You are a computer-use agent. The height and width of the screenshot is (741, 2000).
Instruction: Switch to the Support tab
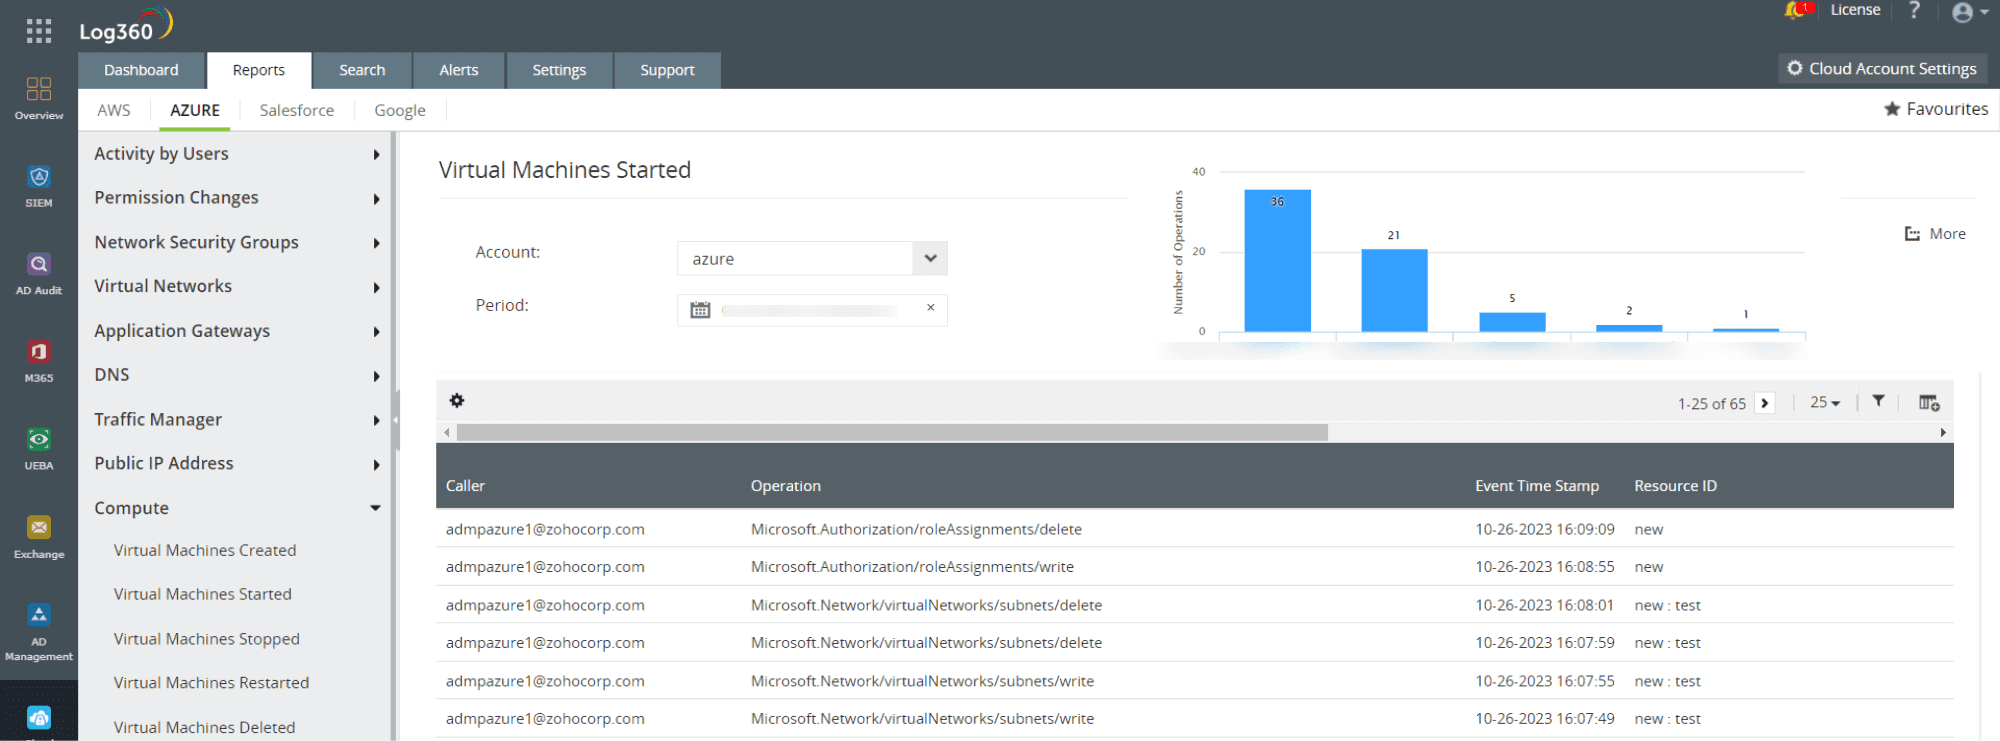tap(667, 70)
